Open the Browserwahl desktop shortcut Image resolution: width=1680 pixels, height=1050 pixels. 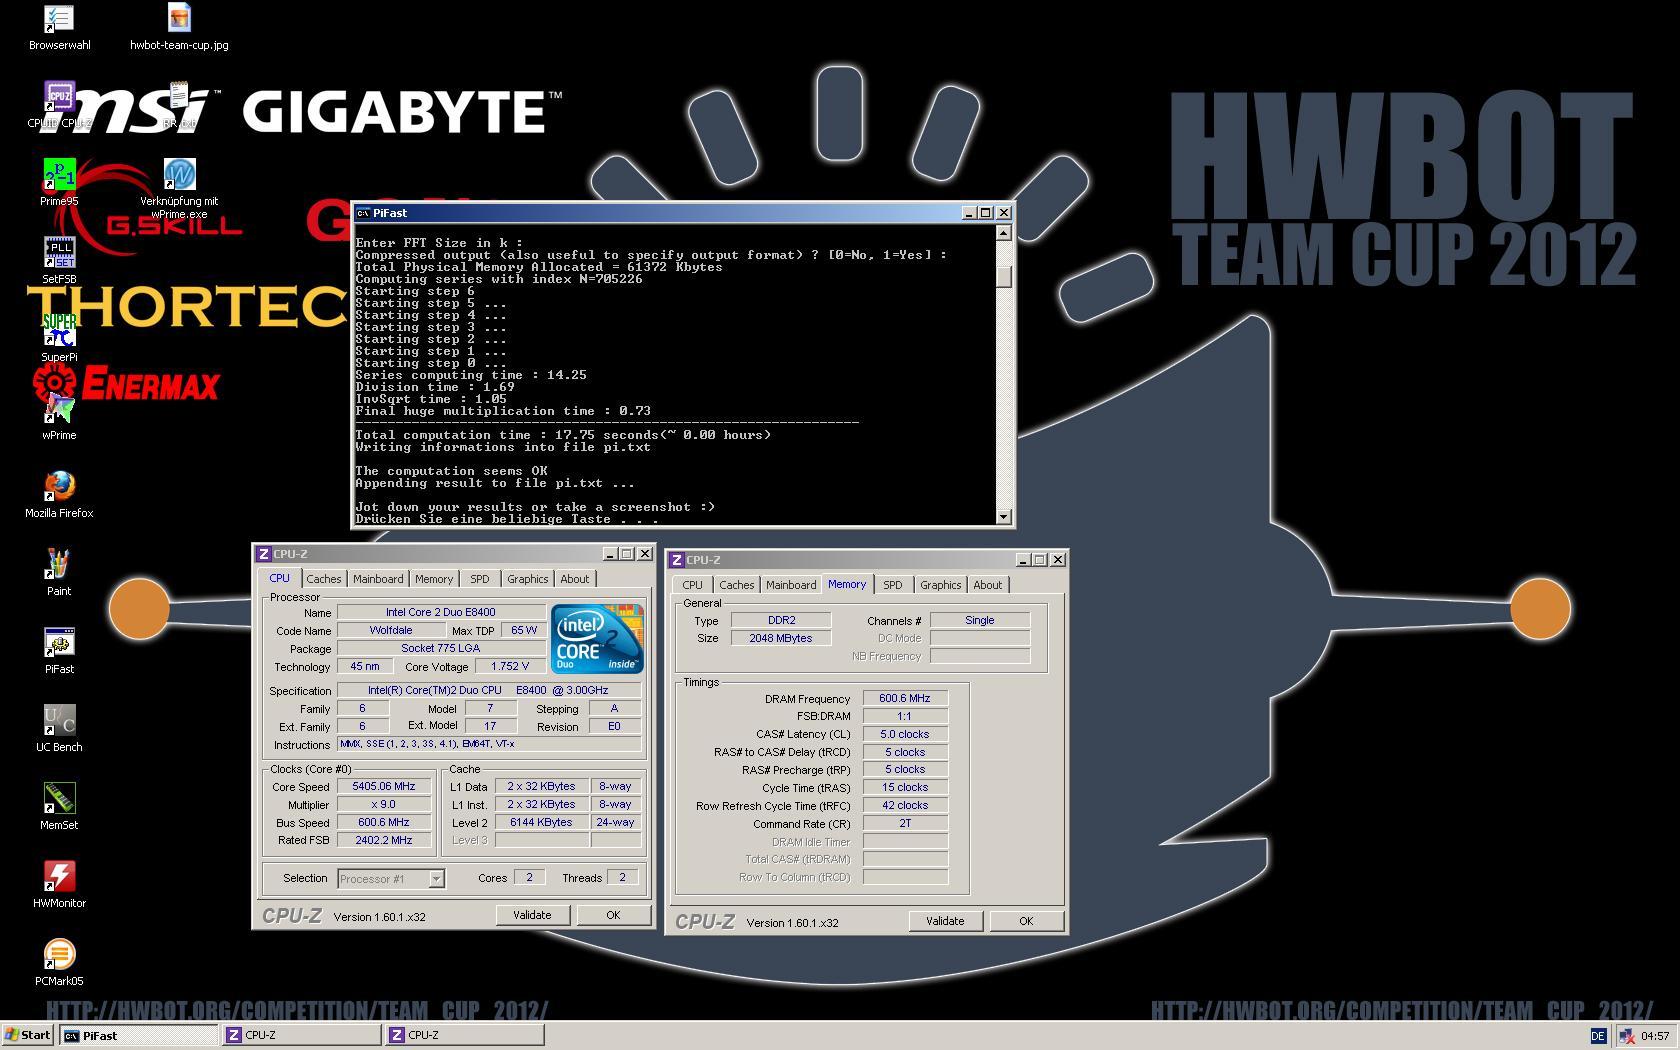[59, 27]
